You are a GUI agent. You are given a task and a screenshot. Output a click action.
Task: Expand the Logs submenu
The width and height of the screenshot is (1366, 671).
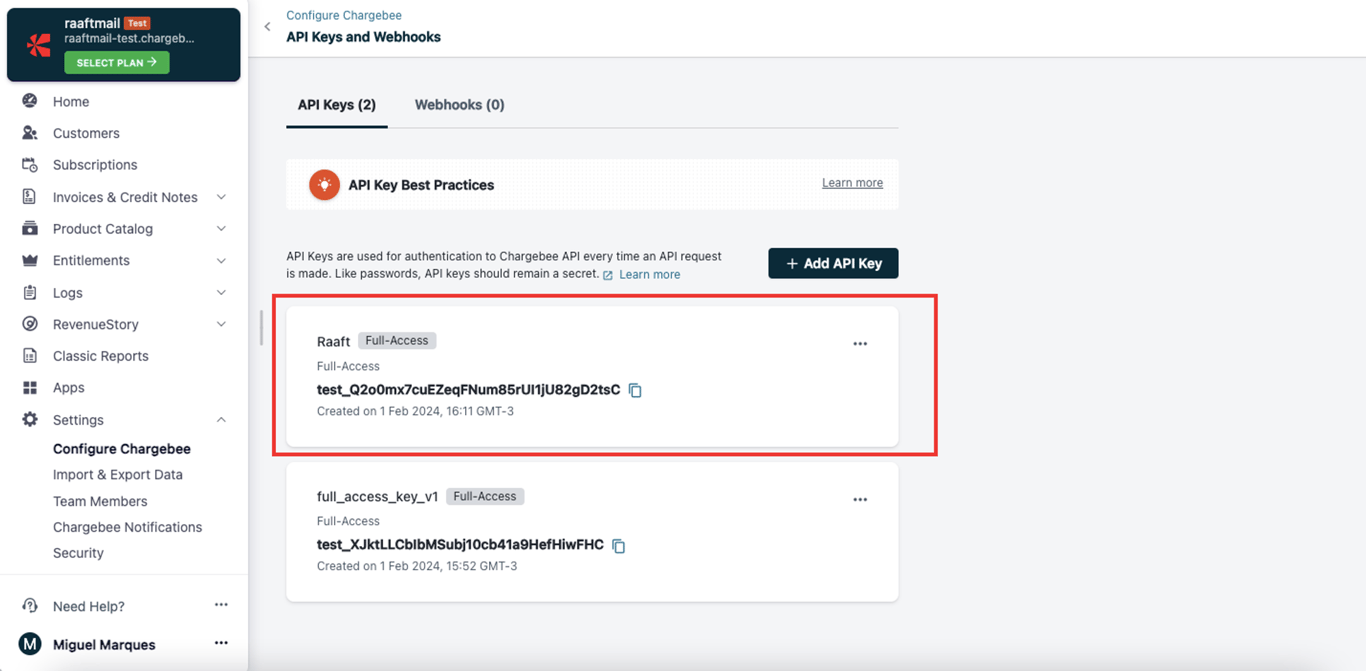(x=221, y=293)
